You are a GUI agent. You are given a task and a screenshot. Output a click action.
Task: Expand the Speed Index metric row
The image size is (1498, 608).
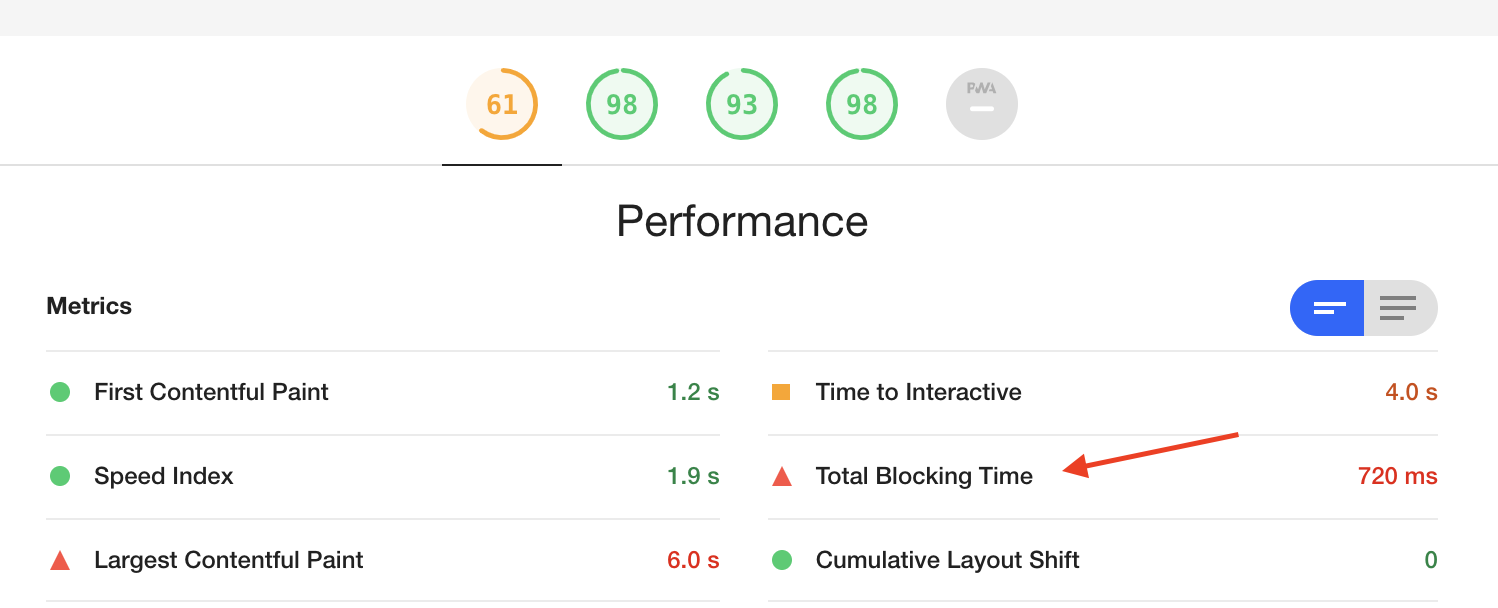383,477
